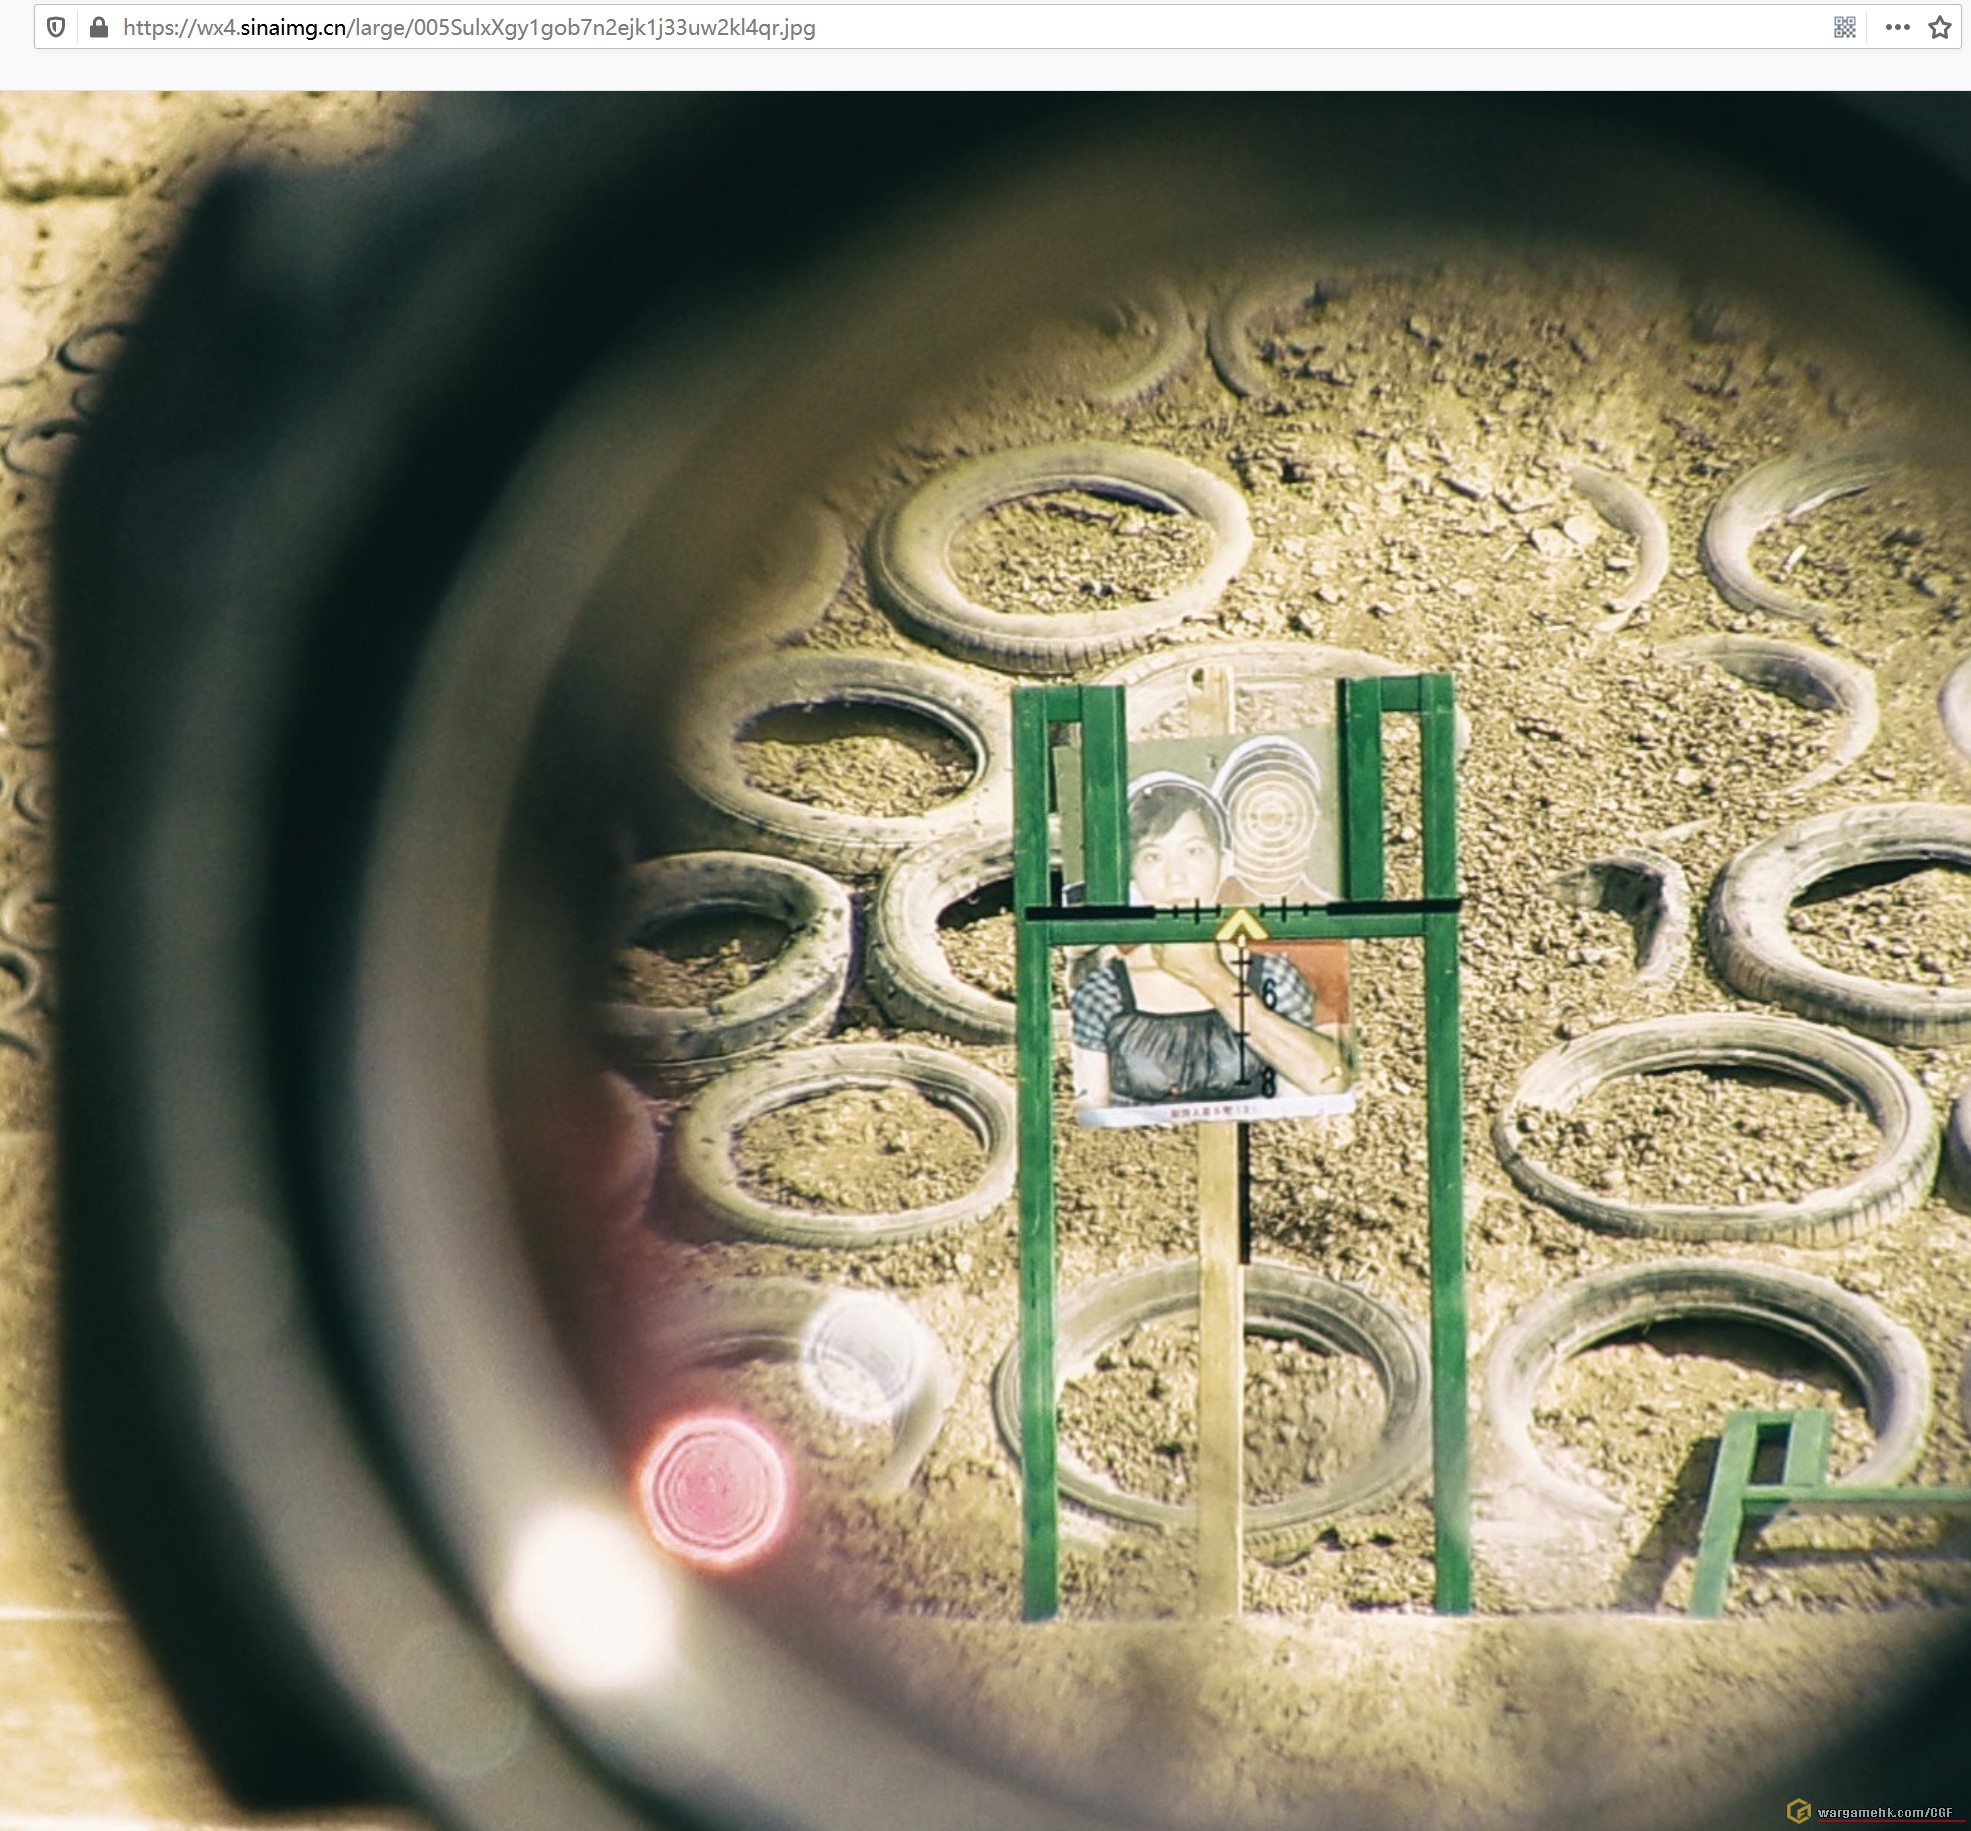Click the tracking protection shield icon
The image size is (1971, 1831).
56,27
